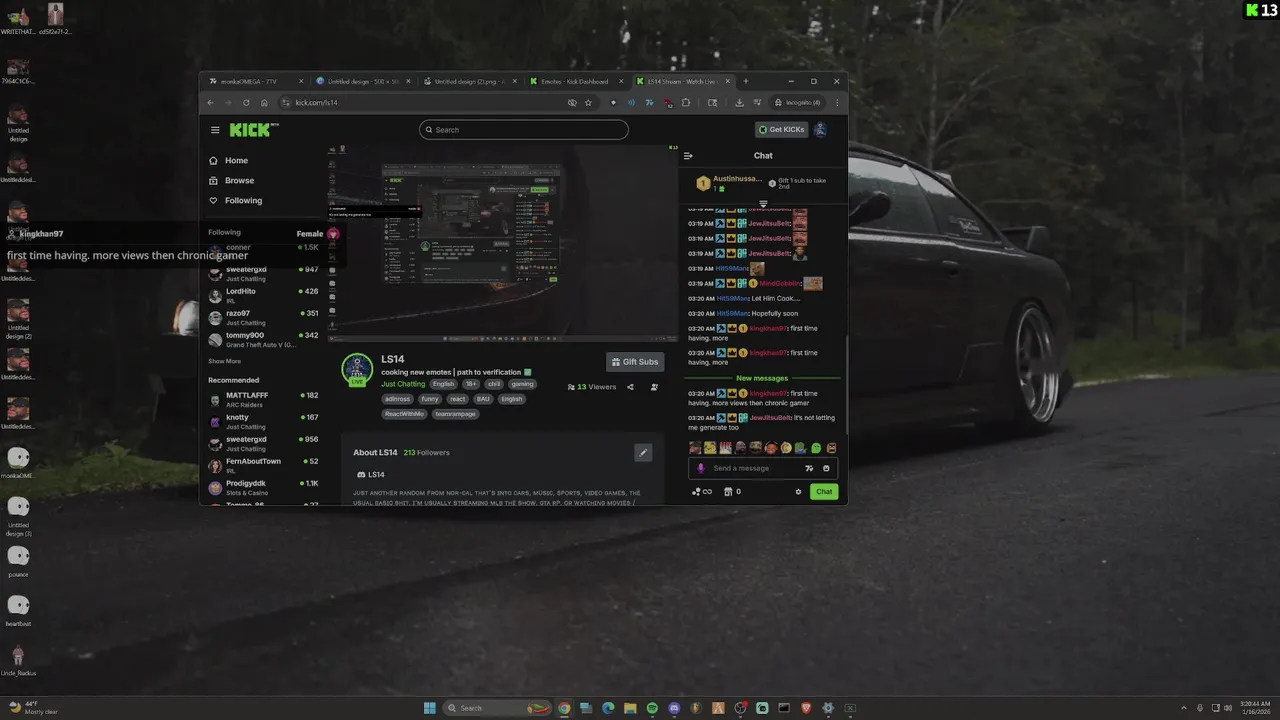
Task: Open LordHito channel in Following
Action: click(x=263, y=295)
